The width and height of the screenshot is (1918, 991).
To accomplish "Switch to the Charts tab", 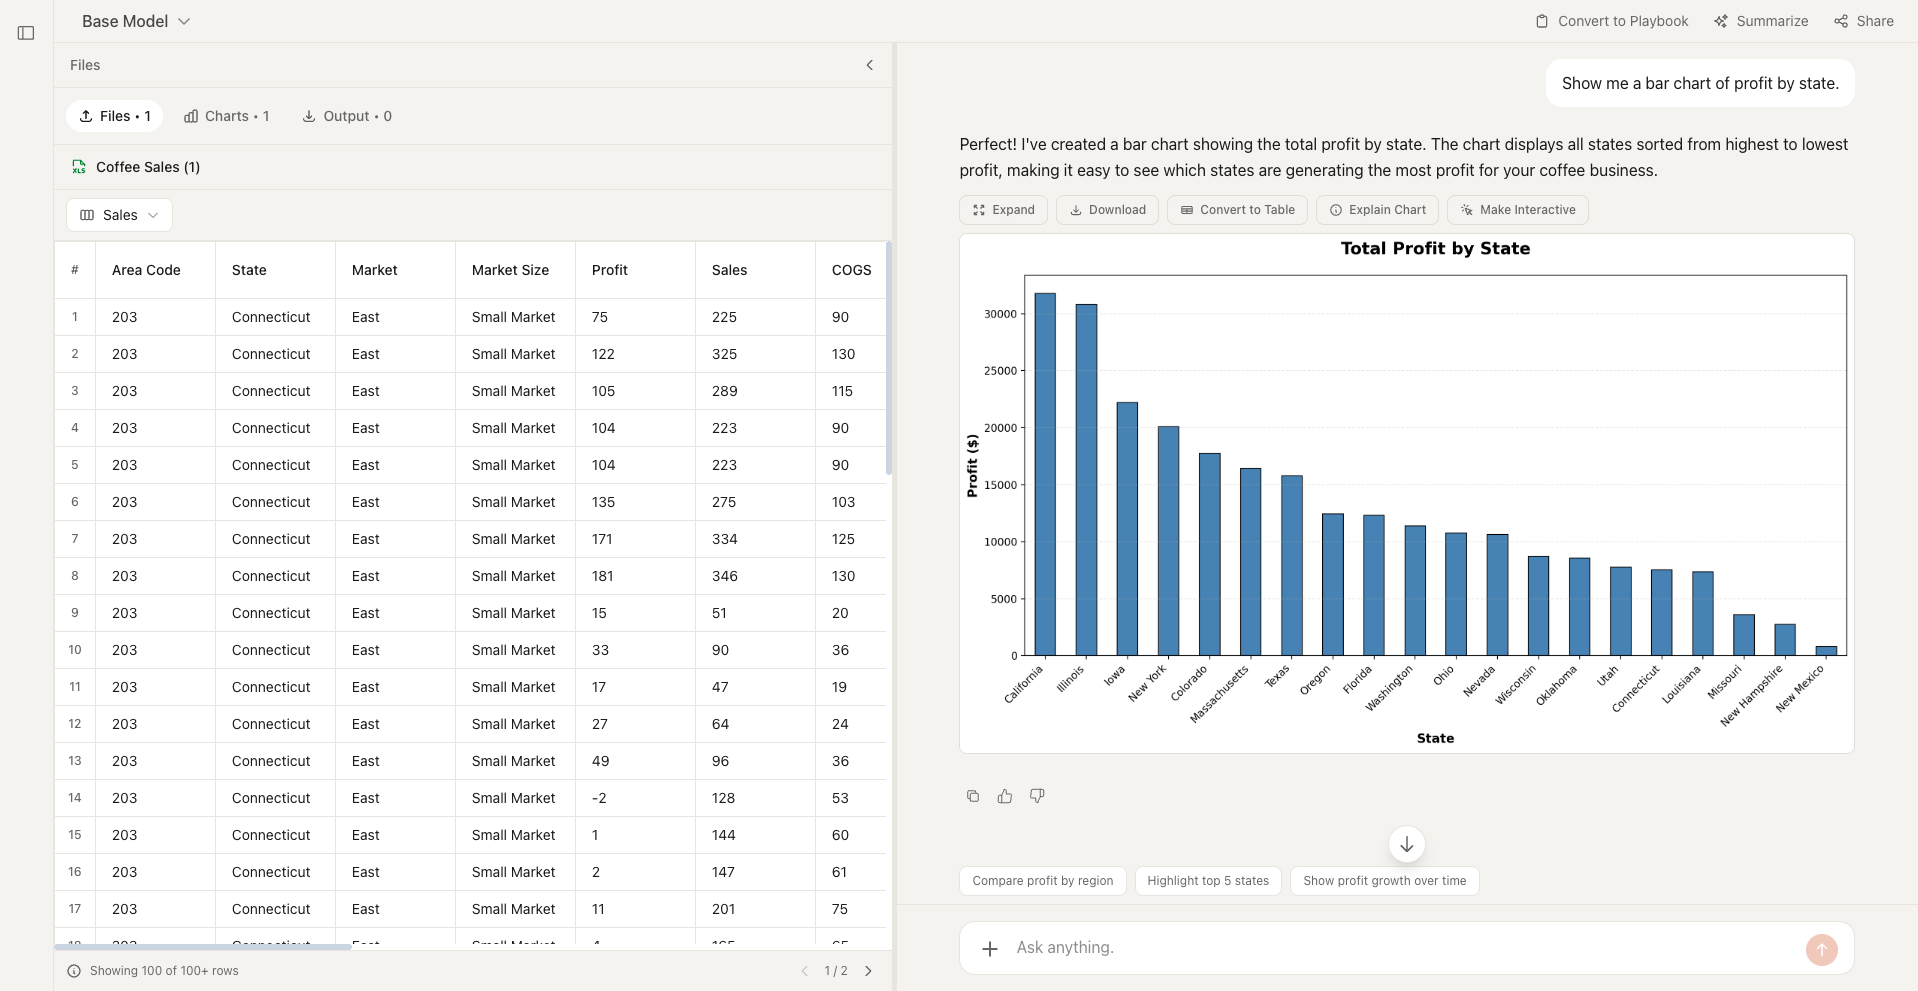I will tap(227, 116).
